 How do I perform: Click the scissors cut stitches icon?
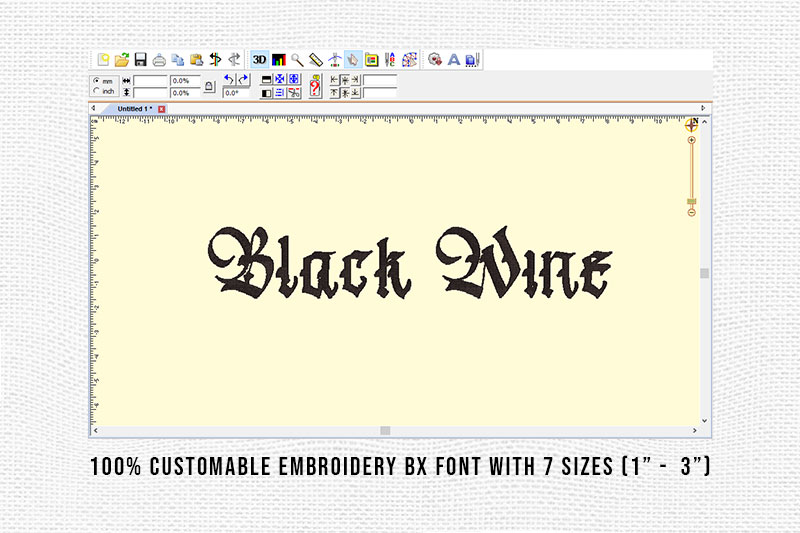293,93
